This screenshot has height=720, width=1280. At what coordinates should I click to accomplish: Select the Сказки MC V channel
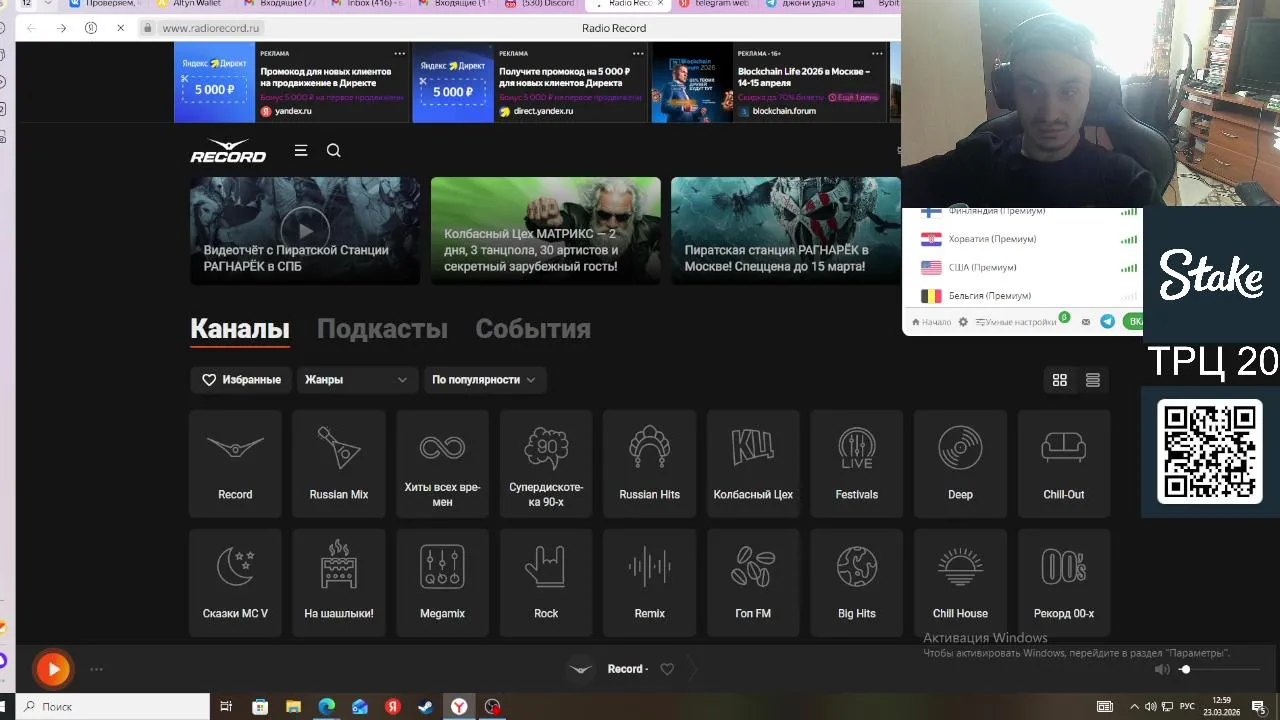235,583
